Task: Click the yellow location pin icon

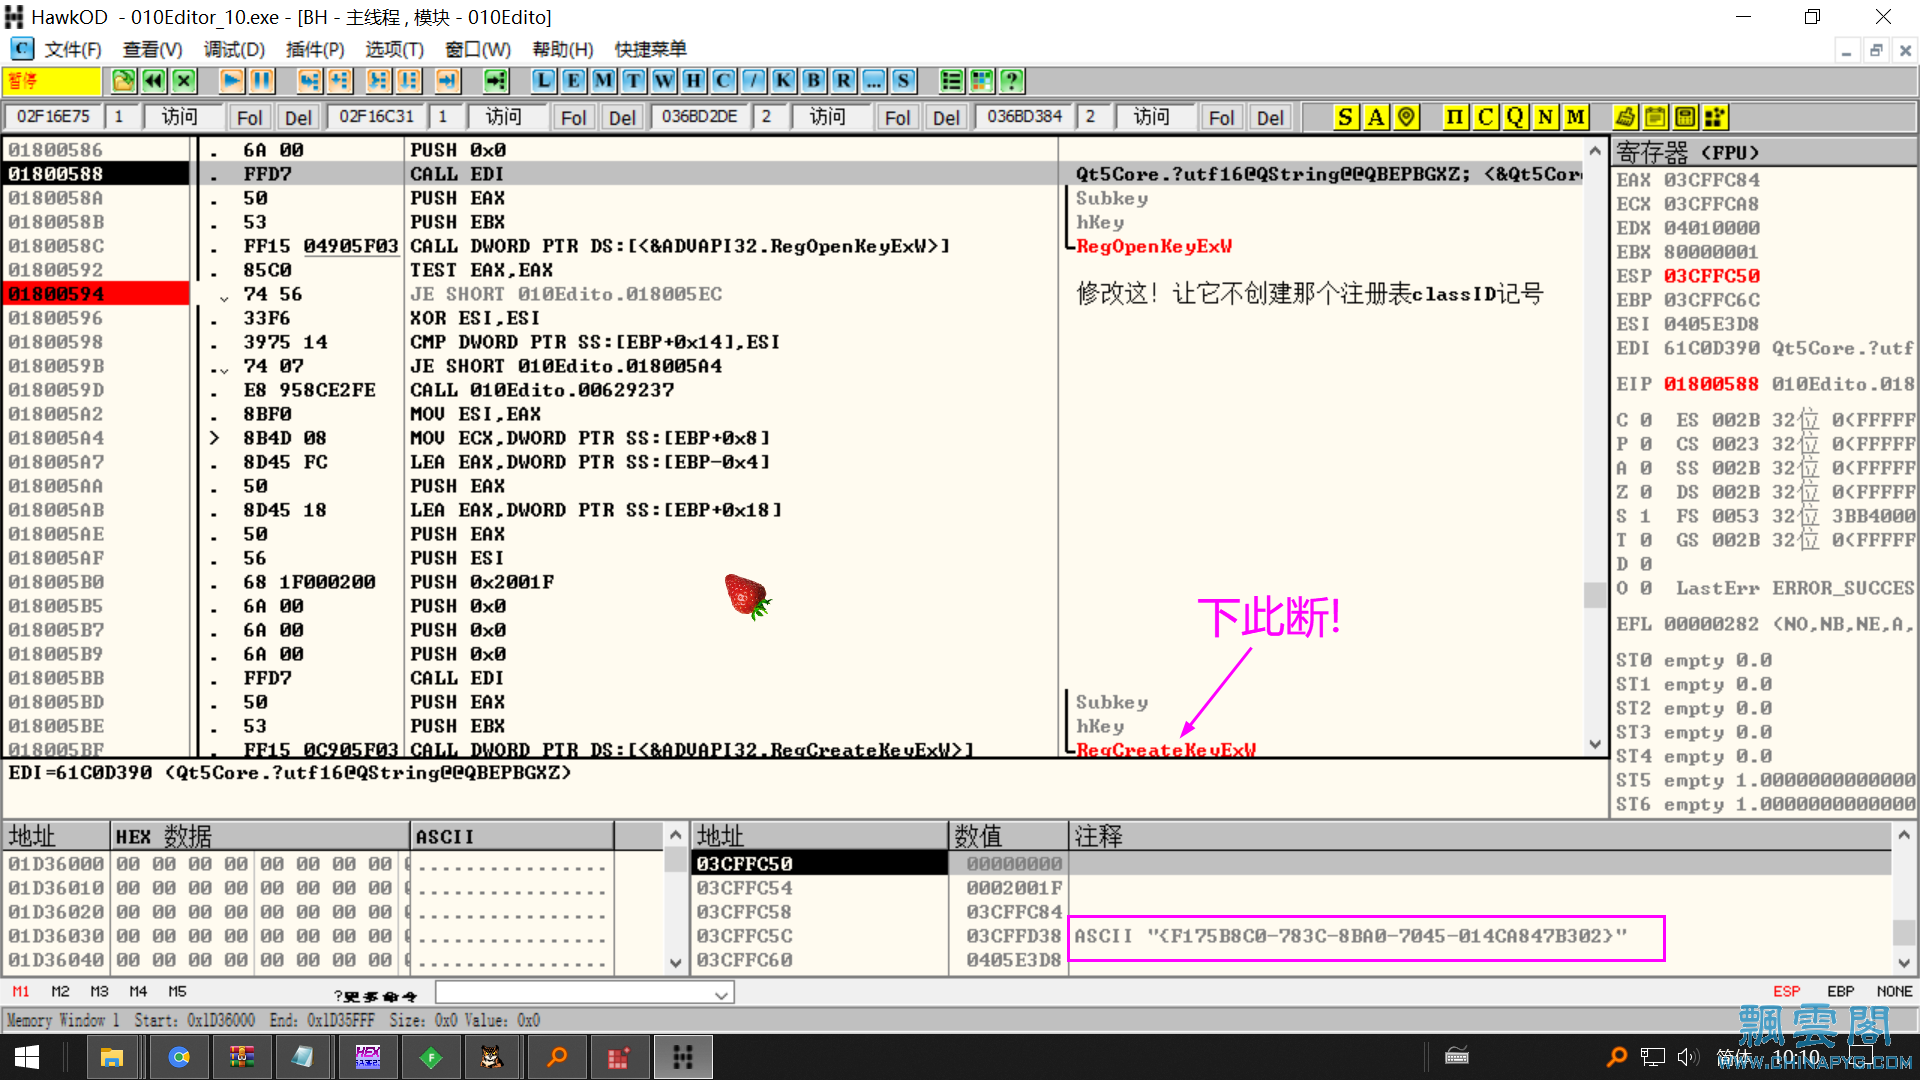Action: (x=1406, y=117)
